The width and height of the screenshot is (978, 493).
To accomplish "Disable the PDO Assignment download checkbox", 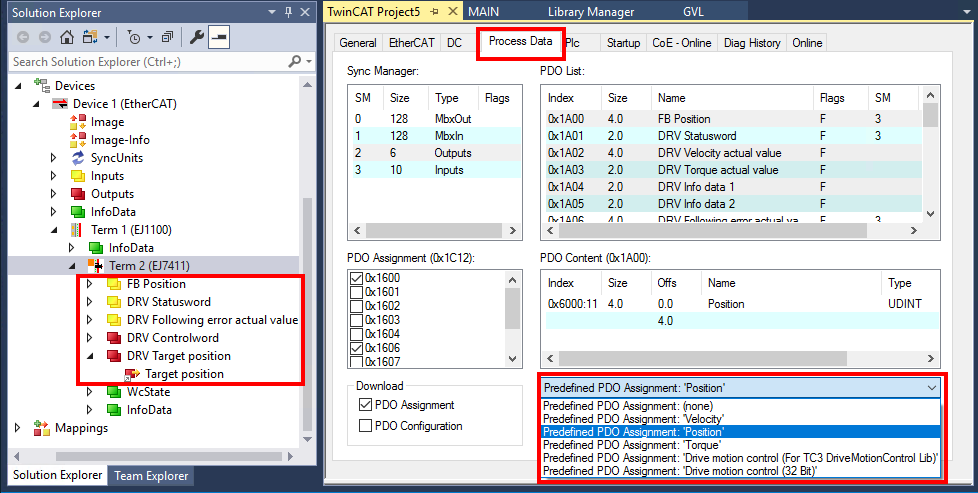I will click(366, 405).
